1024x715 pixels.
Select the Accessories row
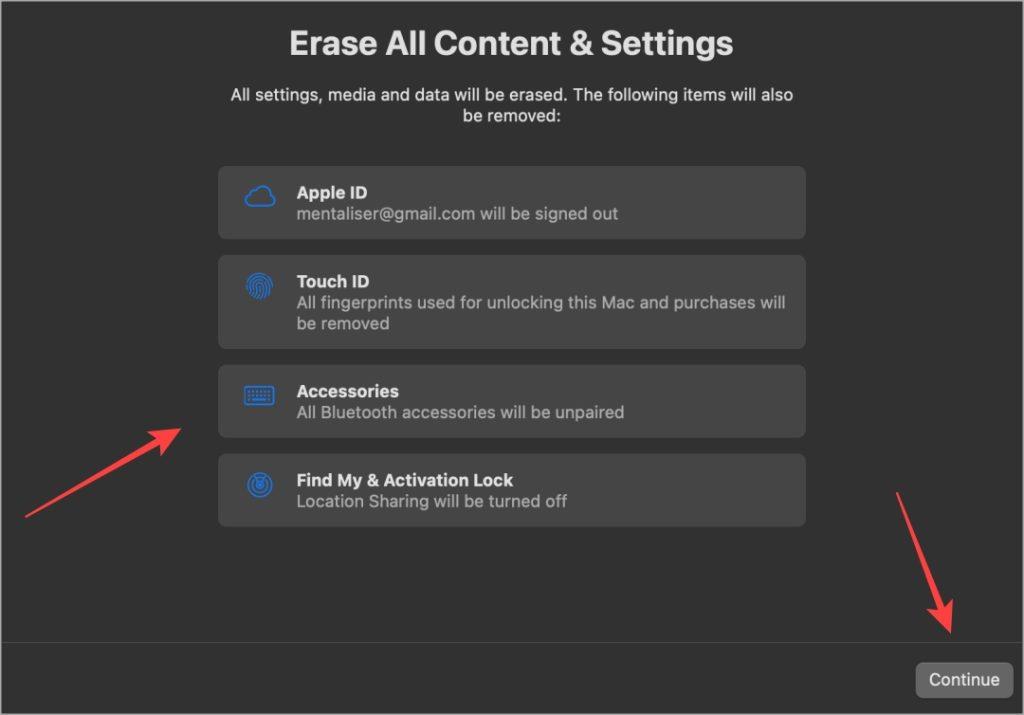pyautogui.click(x=511, y=401)
